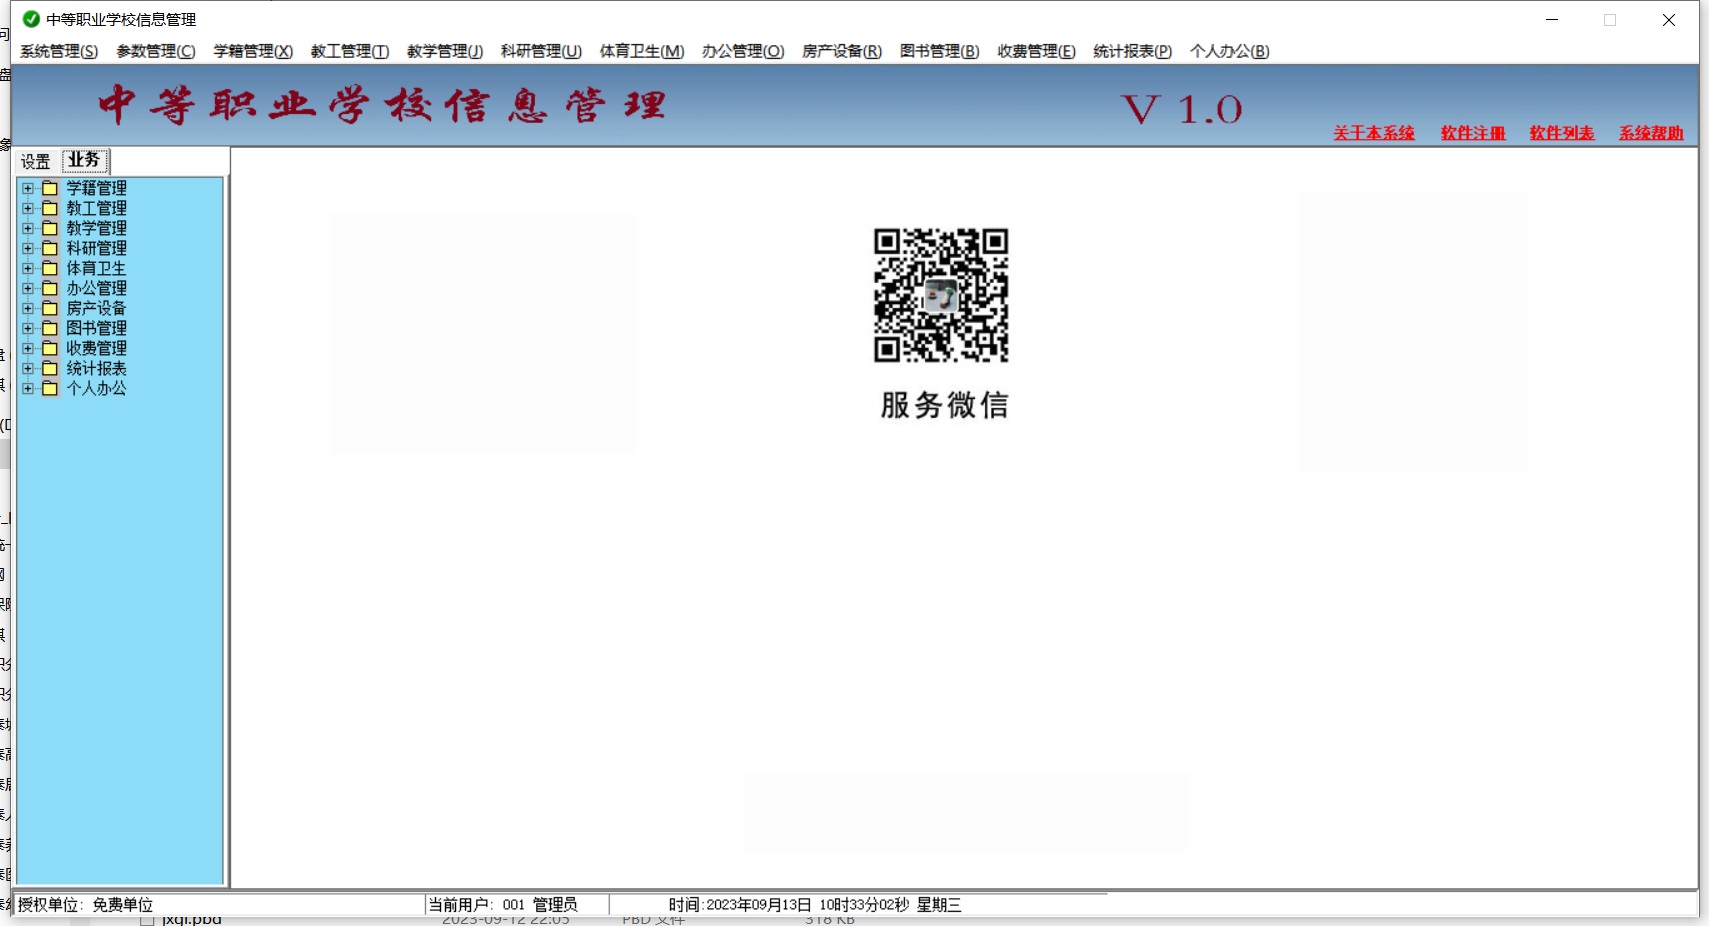Select 房产设备 in the tree
The height and width of the screenshot is (926, 1709).
tap(96, 308)
